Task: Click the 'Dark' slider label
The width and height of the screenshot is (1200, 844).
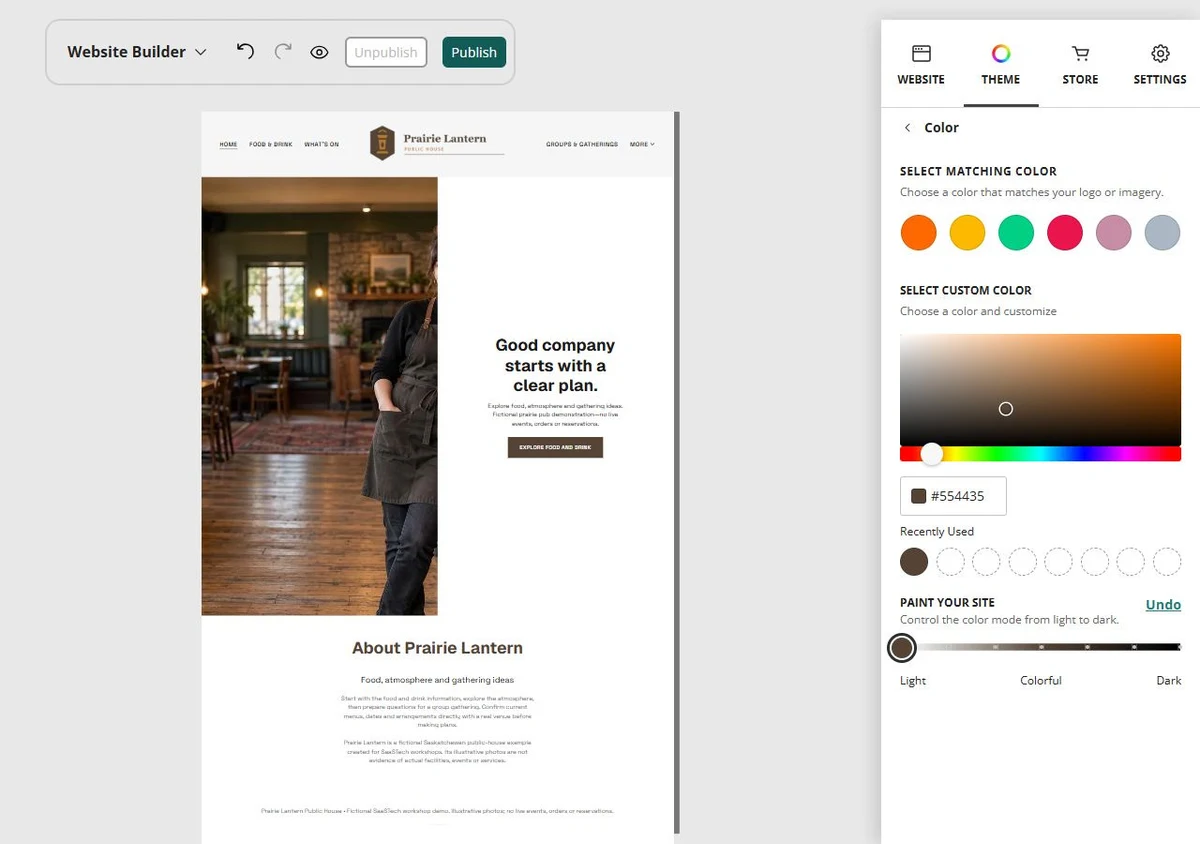Action: [1169, 681]
